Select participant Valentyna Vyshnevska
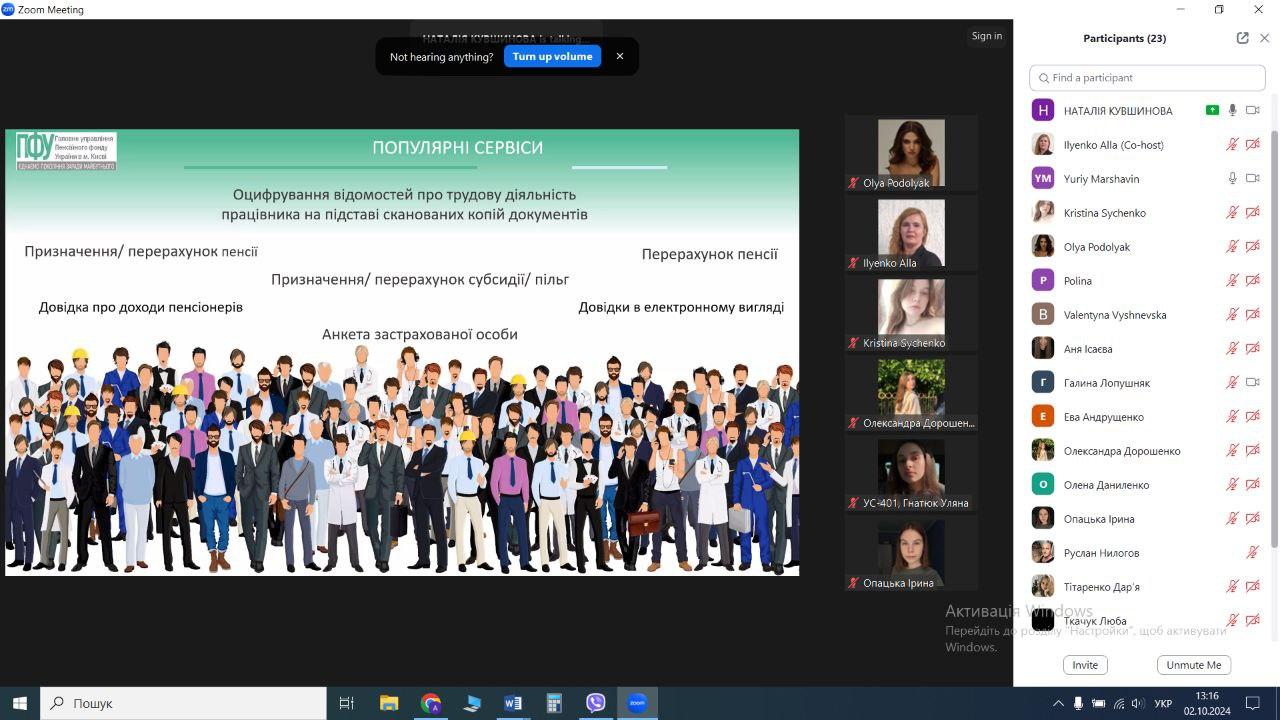The height and width of the screenshot is (720, 1280). pyautogui.click(x=1147, y=315)
